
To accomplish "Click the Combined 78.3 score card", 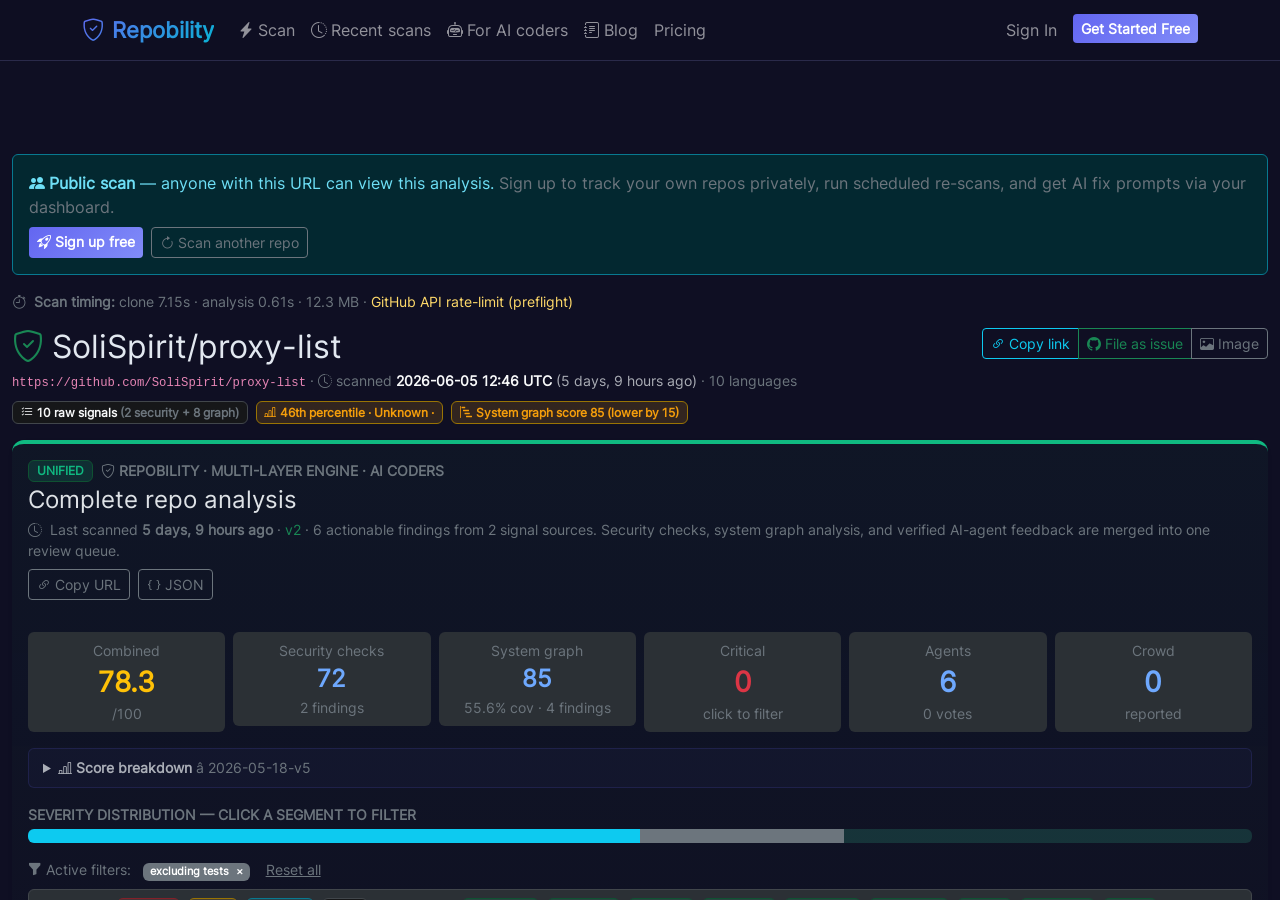I will pyautogui.click(x=126, y=682).
